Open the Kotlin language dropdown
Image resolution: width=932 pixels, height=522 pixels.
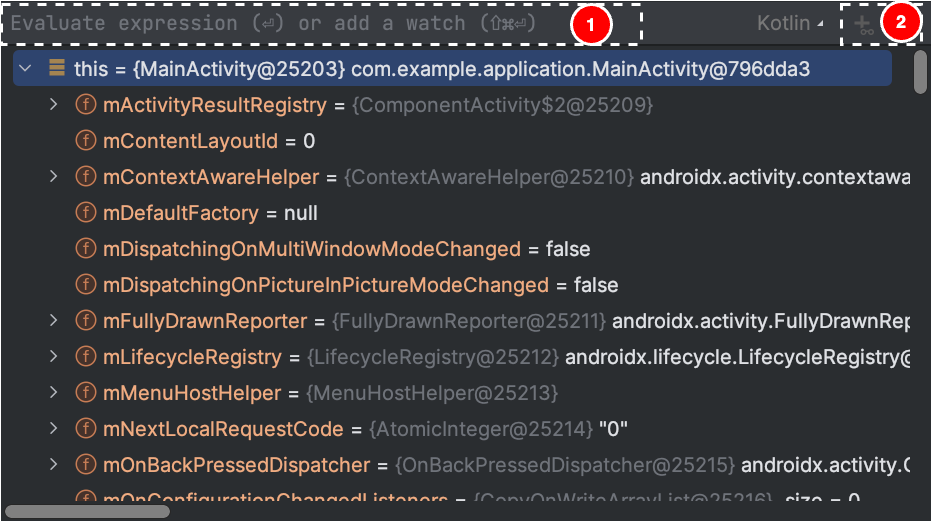pos(790,23)
